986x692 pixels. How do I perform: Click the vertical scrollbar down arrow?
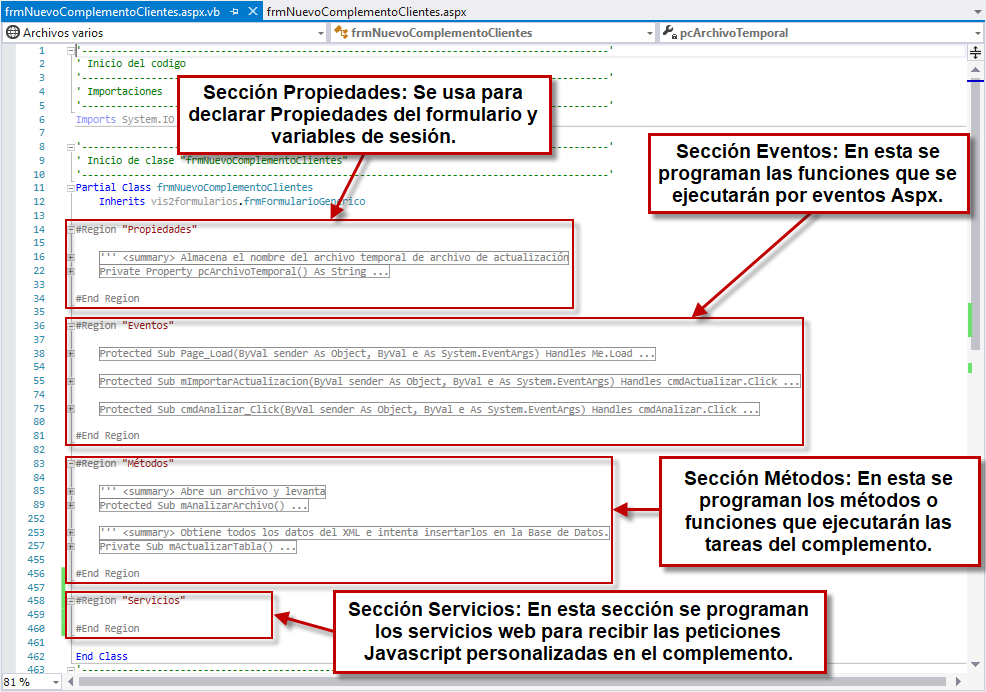coord(975,664)
